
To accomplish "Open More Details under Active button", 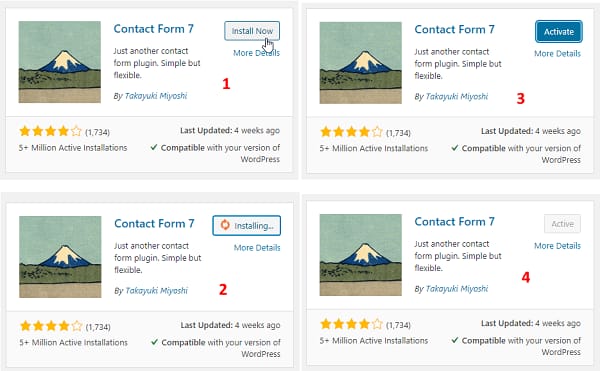I will click(557, 246).
